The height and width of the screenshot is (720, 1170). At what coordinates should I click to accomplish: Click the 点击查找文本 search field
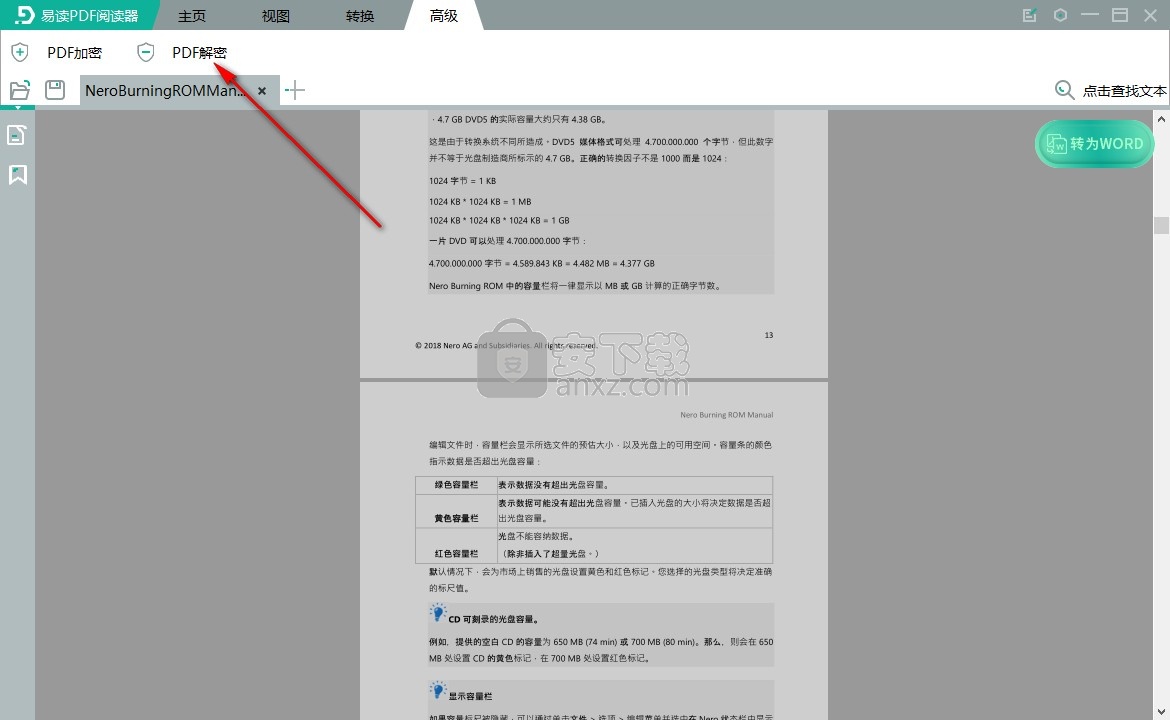point(1124,91)
